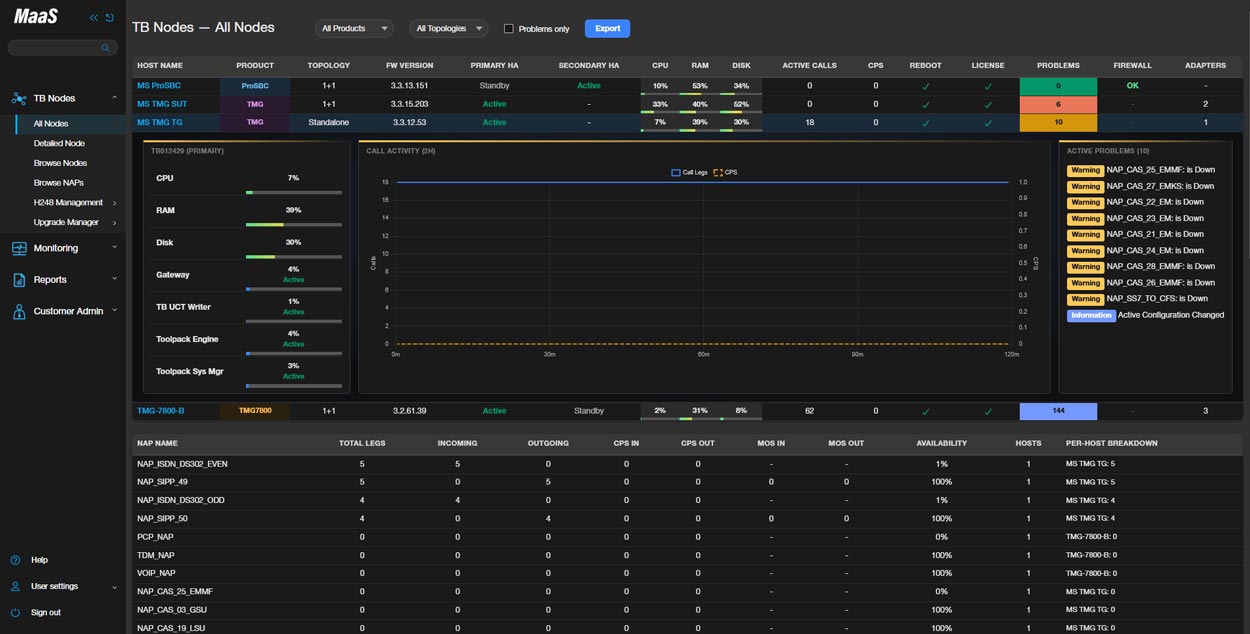Click the magnifier icon in the search box
Screen dimensions: 1250x634
coord(106,48)
